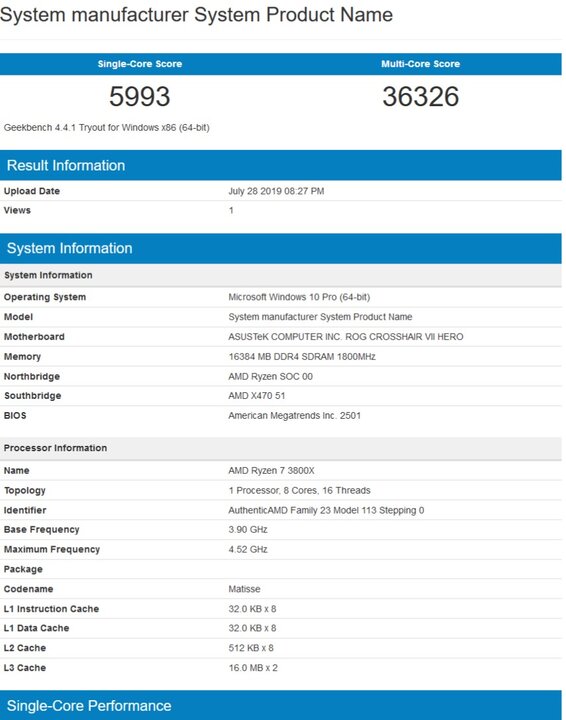The height and width of the screenshot is (720, 566).
Task: Click the Microsoft Windows 10 Pro value
Action: (299, 297)
